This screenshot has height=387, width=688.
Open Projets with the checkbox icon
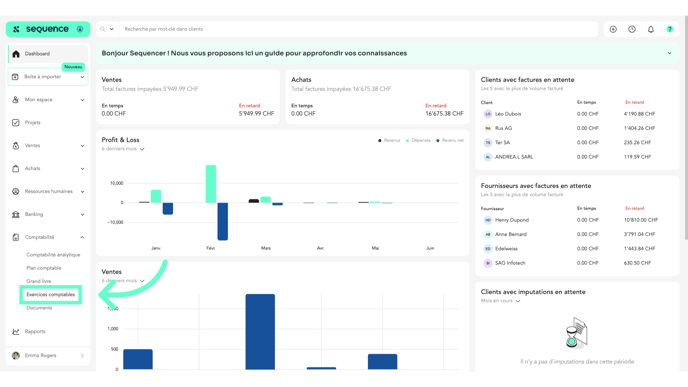(16, 122)
